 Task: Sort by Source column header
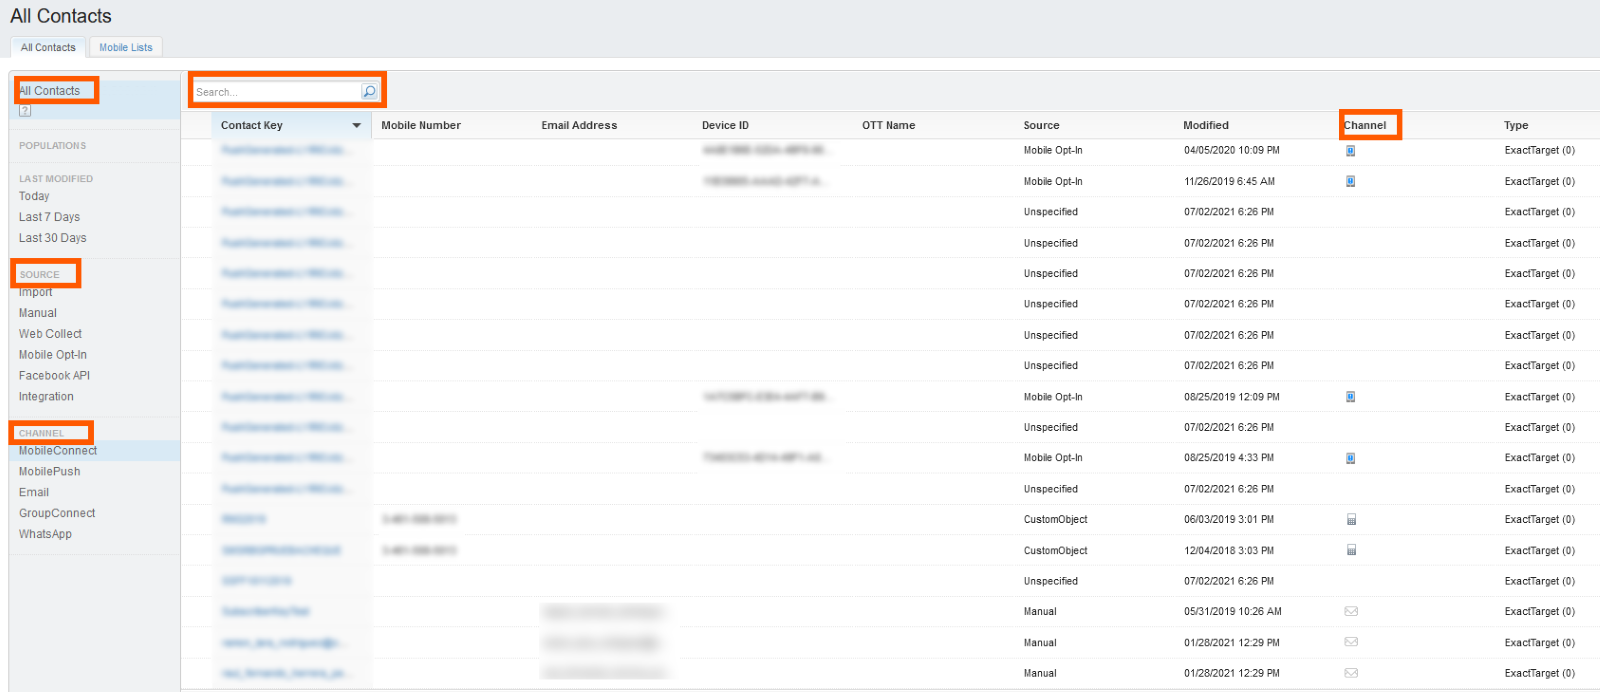pos(1041,126)
